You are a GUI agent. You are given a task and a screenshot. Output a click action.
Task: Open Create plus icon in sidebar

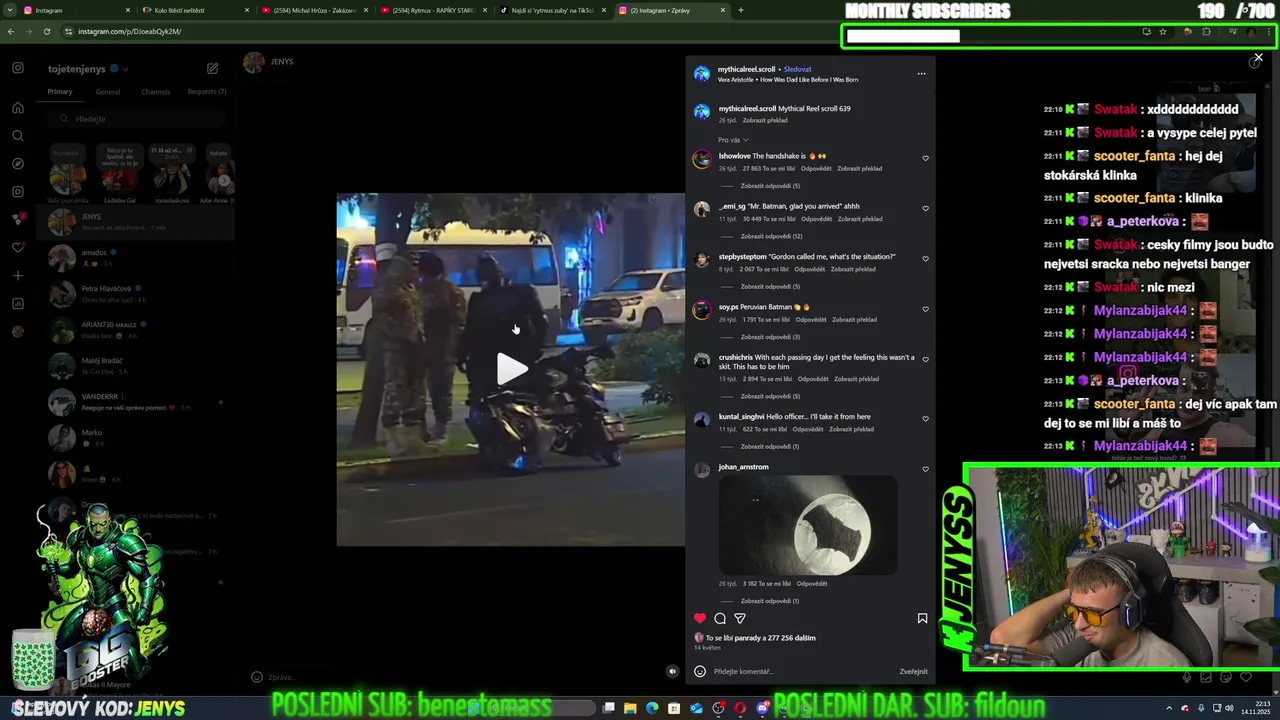click(x=18, y=275)
